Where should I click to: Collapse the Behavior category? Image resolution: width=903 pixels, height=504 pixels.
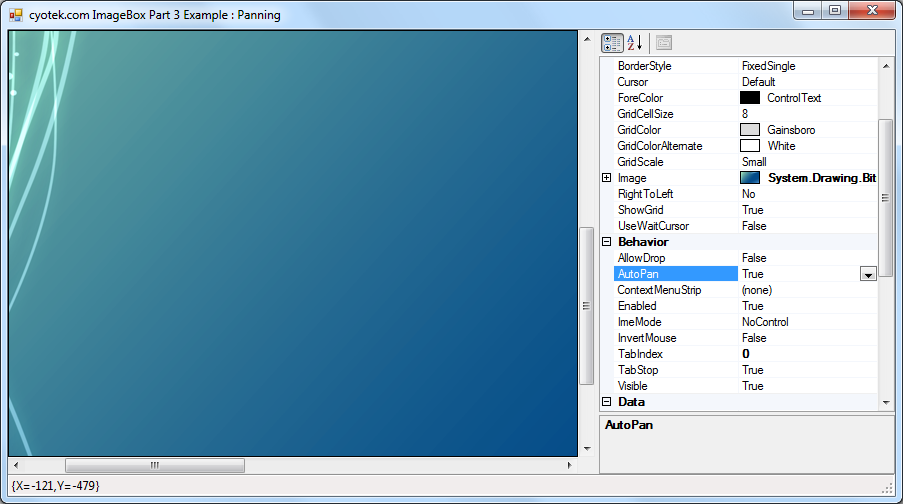point(606,242)
